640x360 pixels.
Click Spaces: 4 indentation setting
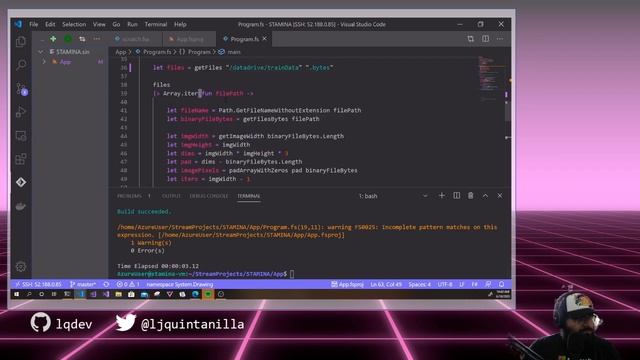point(420,284)
